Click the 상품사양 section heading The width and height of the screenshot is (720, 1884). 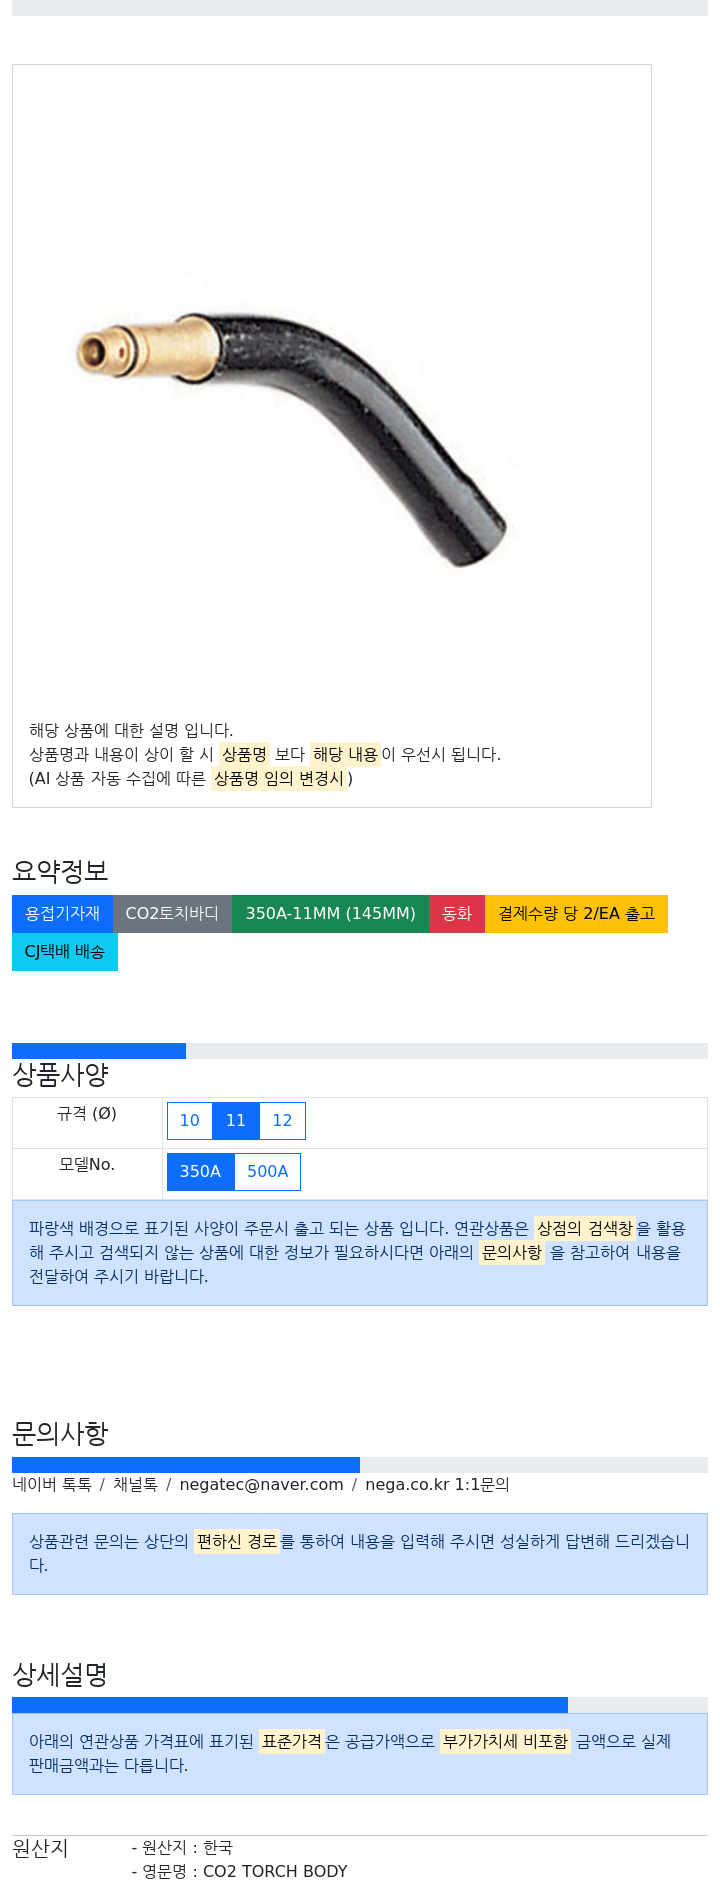pyautogui.click(x=60, y=1075)
